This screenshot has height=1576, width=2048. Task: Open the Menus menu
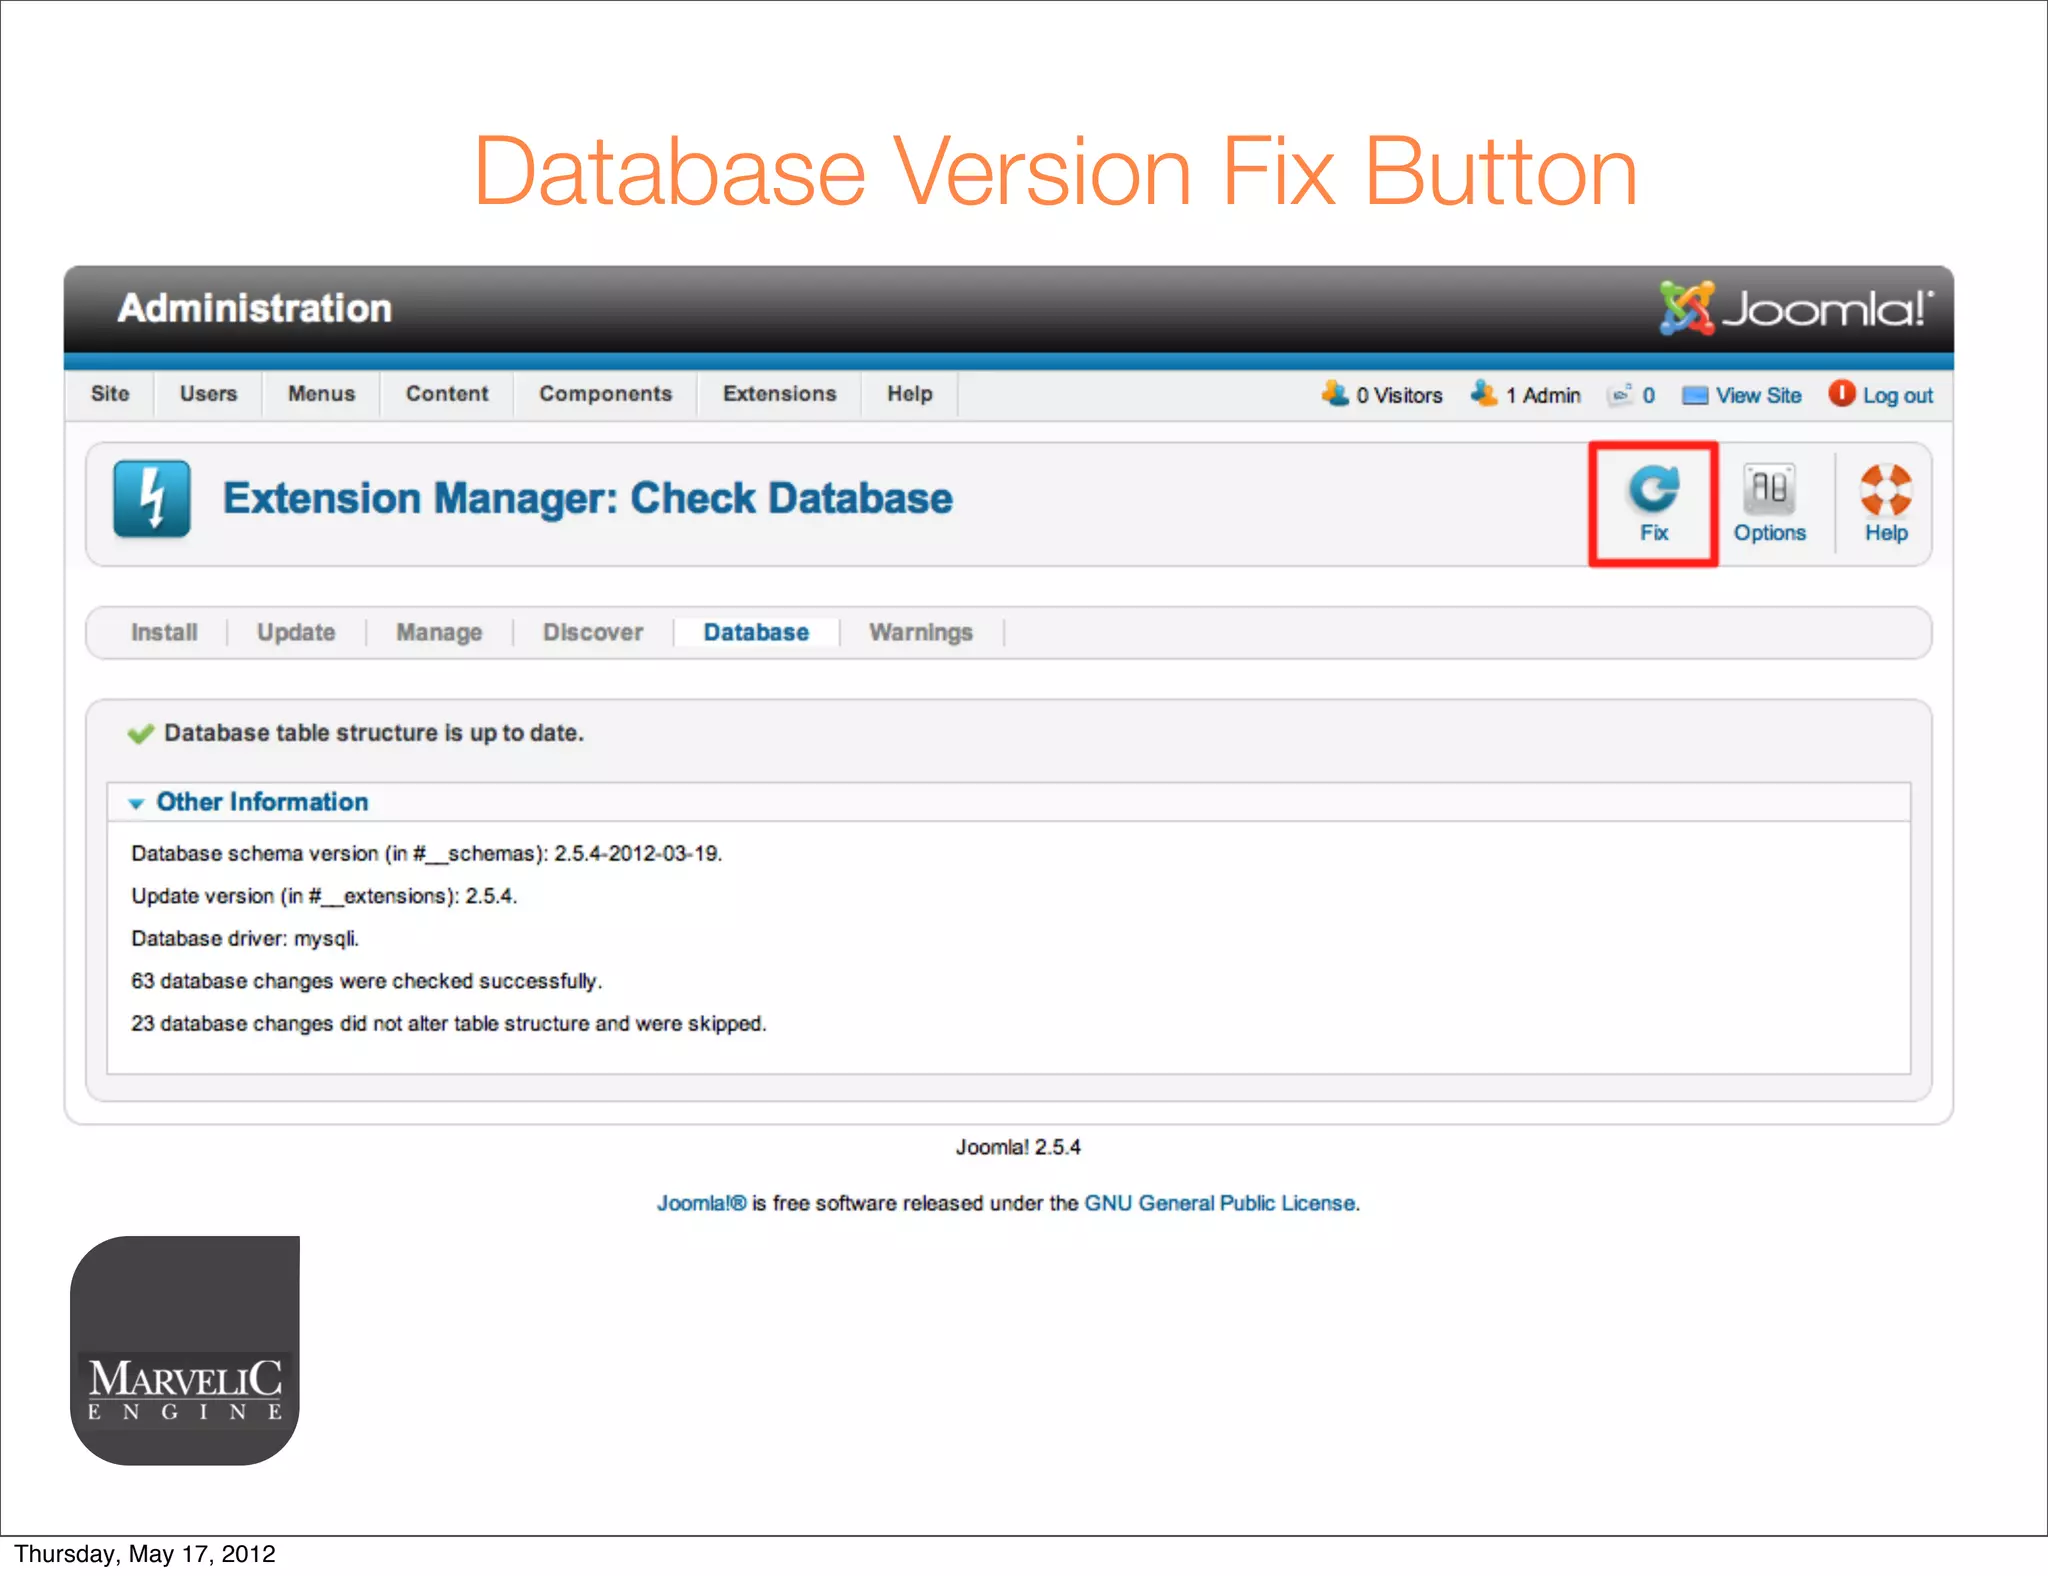pos(321,394)
